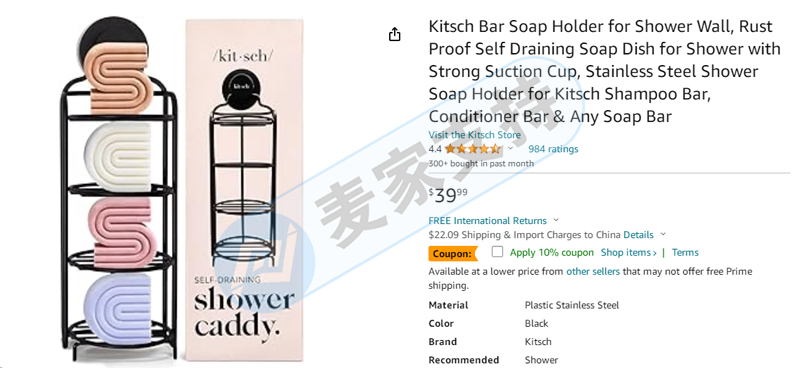Click the $39.99 price
Viewport: 800px width, 370px height.
tap(447, 195)
